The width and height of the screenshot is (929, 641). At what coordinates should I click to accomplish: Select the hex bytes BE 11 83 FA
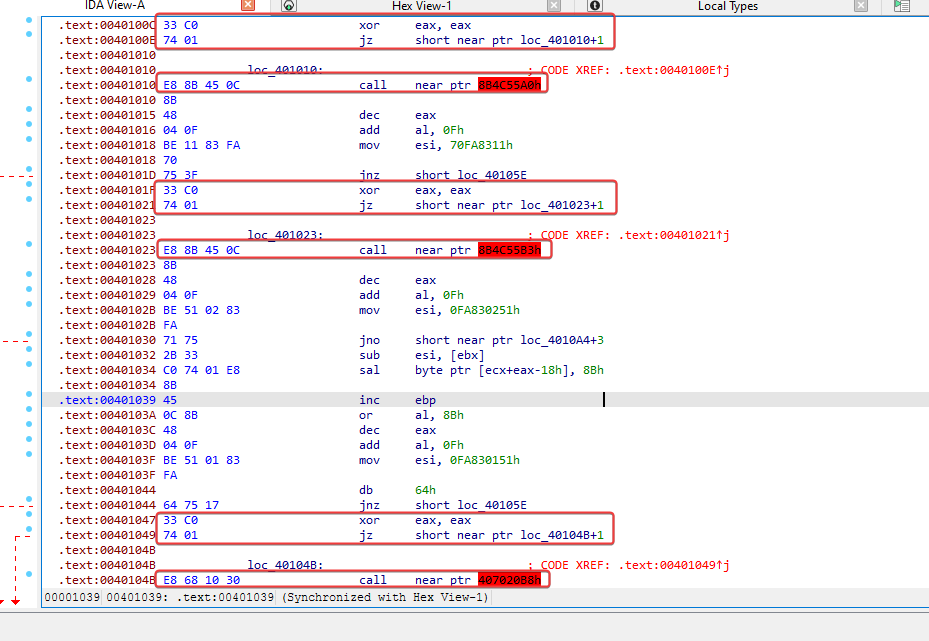click(201, 145)
